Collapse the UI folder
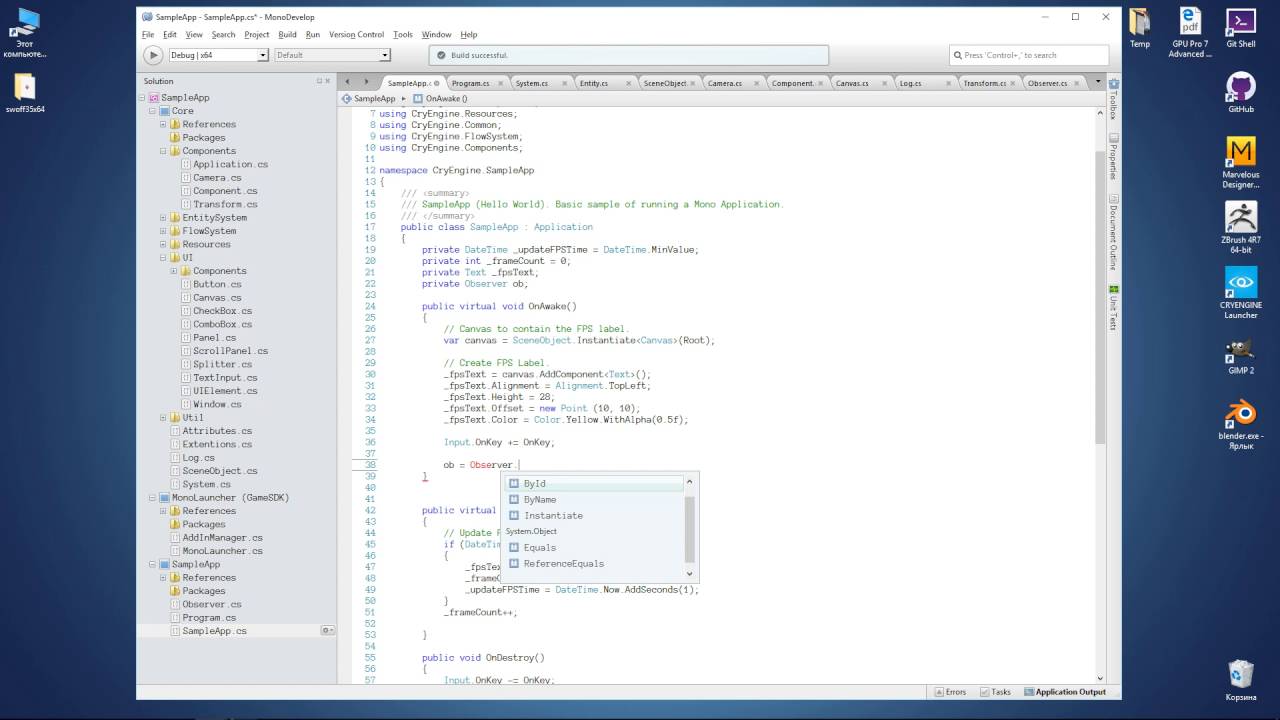This screenshot has height=720, width=1280. pyautogui.click(x=163, y=258)
